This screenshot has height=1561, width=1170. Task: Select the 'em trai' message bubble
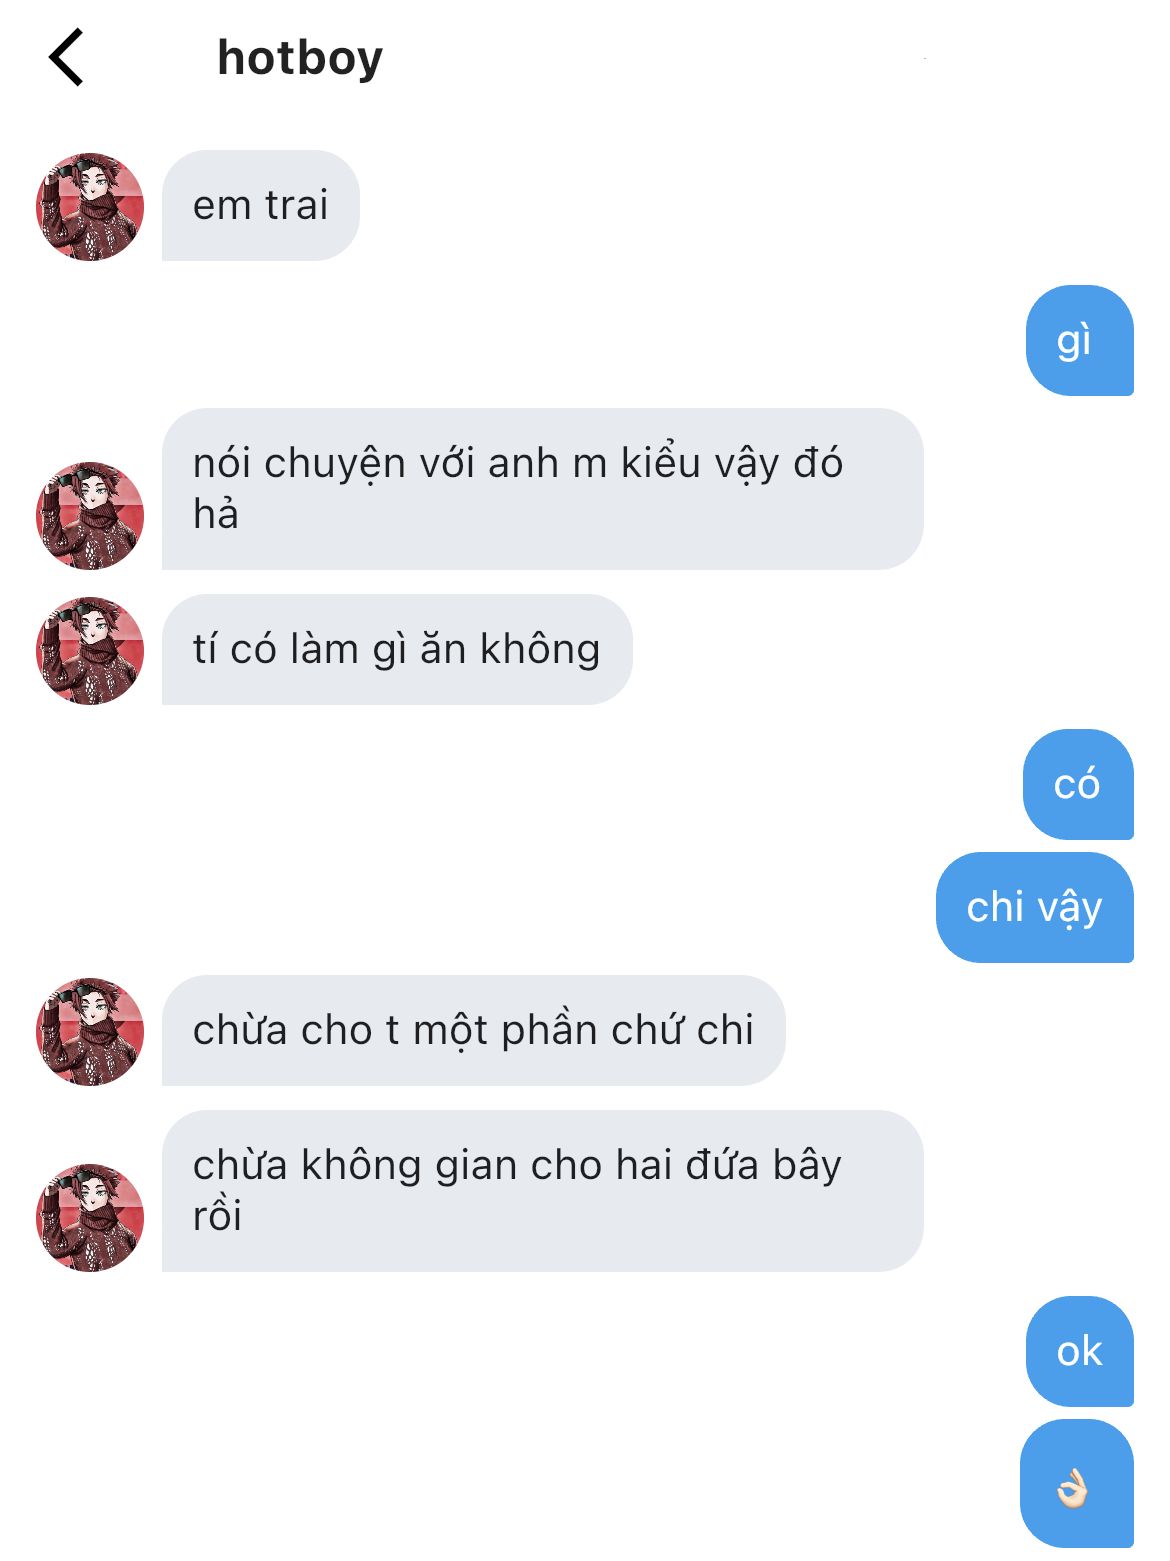point(261,206)
